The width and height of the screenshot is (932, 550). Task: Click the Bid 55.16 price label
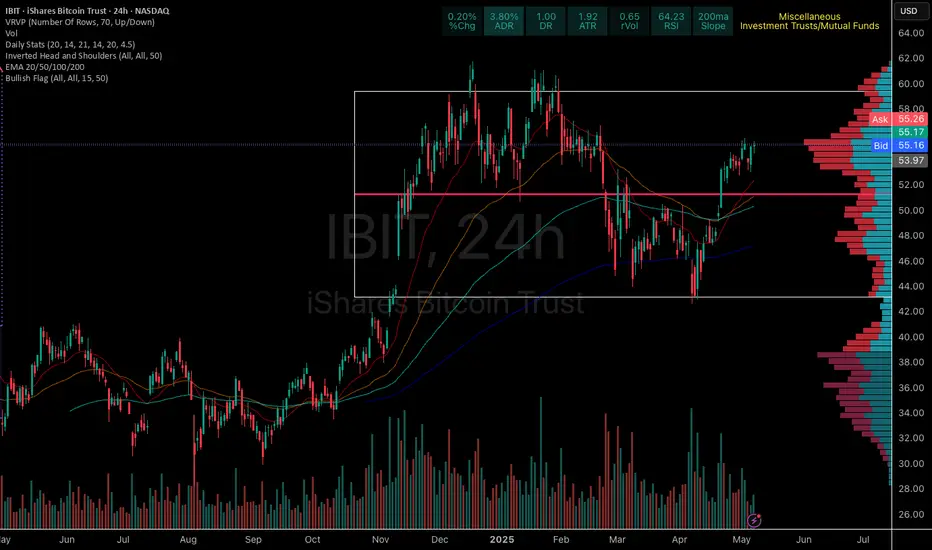(899, 146)
